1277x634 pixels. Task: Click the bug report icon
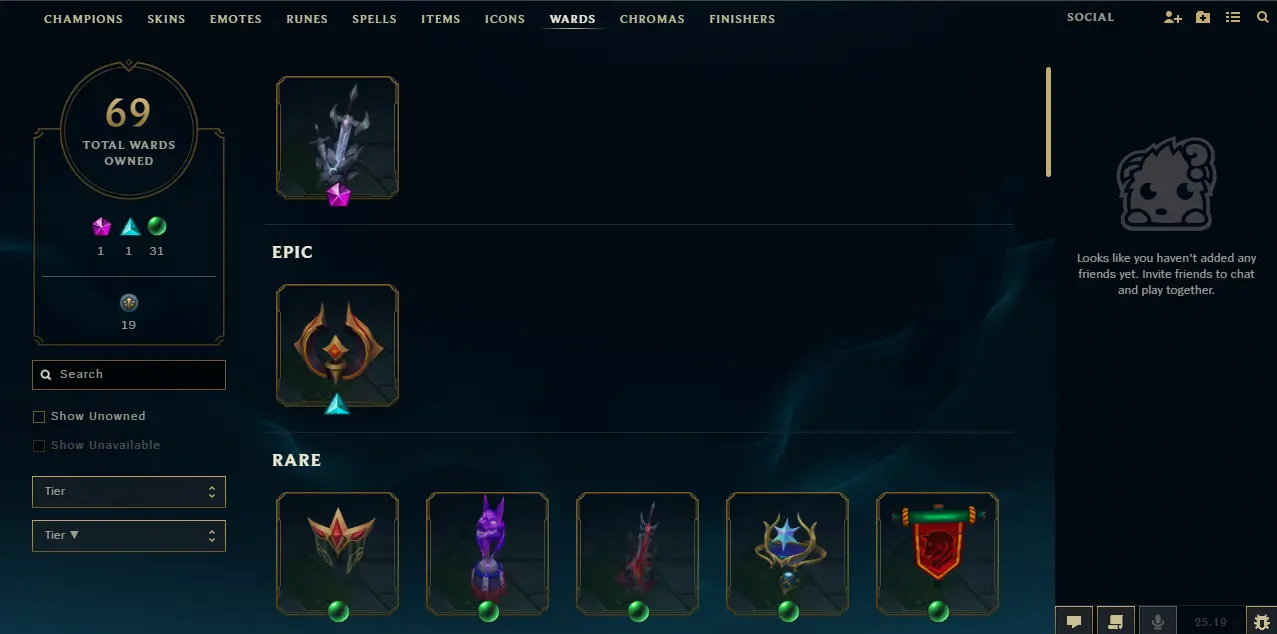click(1262, 621)
